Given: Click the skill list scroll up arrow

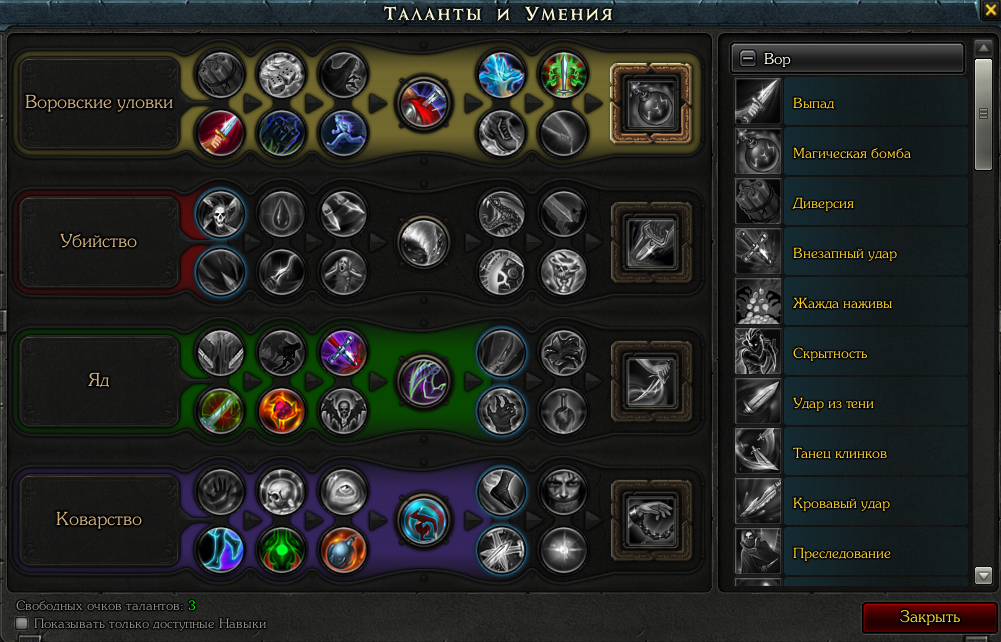Looking at the screenshot, I should (983, 49).
